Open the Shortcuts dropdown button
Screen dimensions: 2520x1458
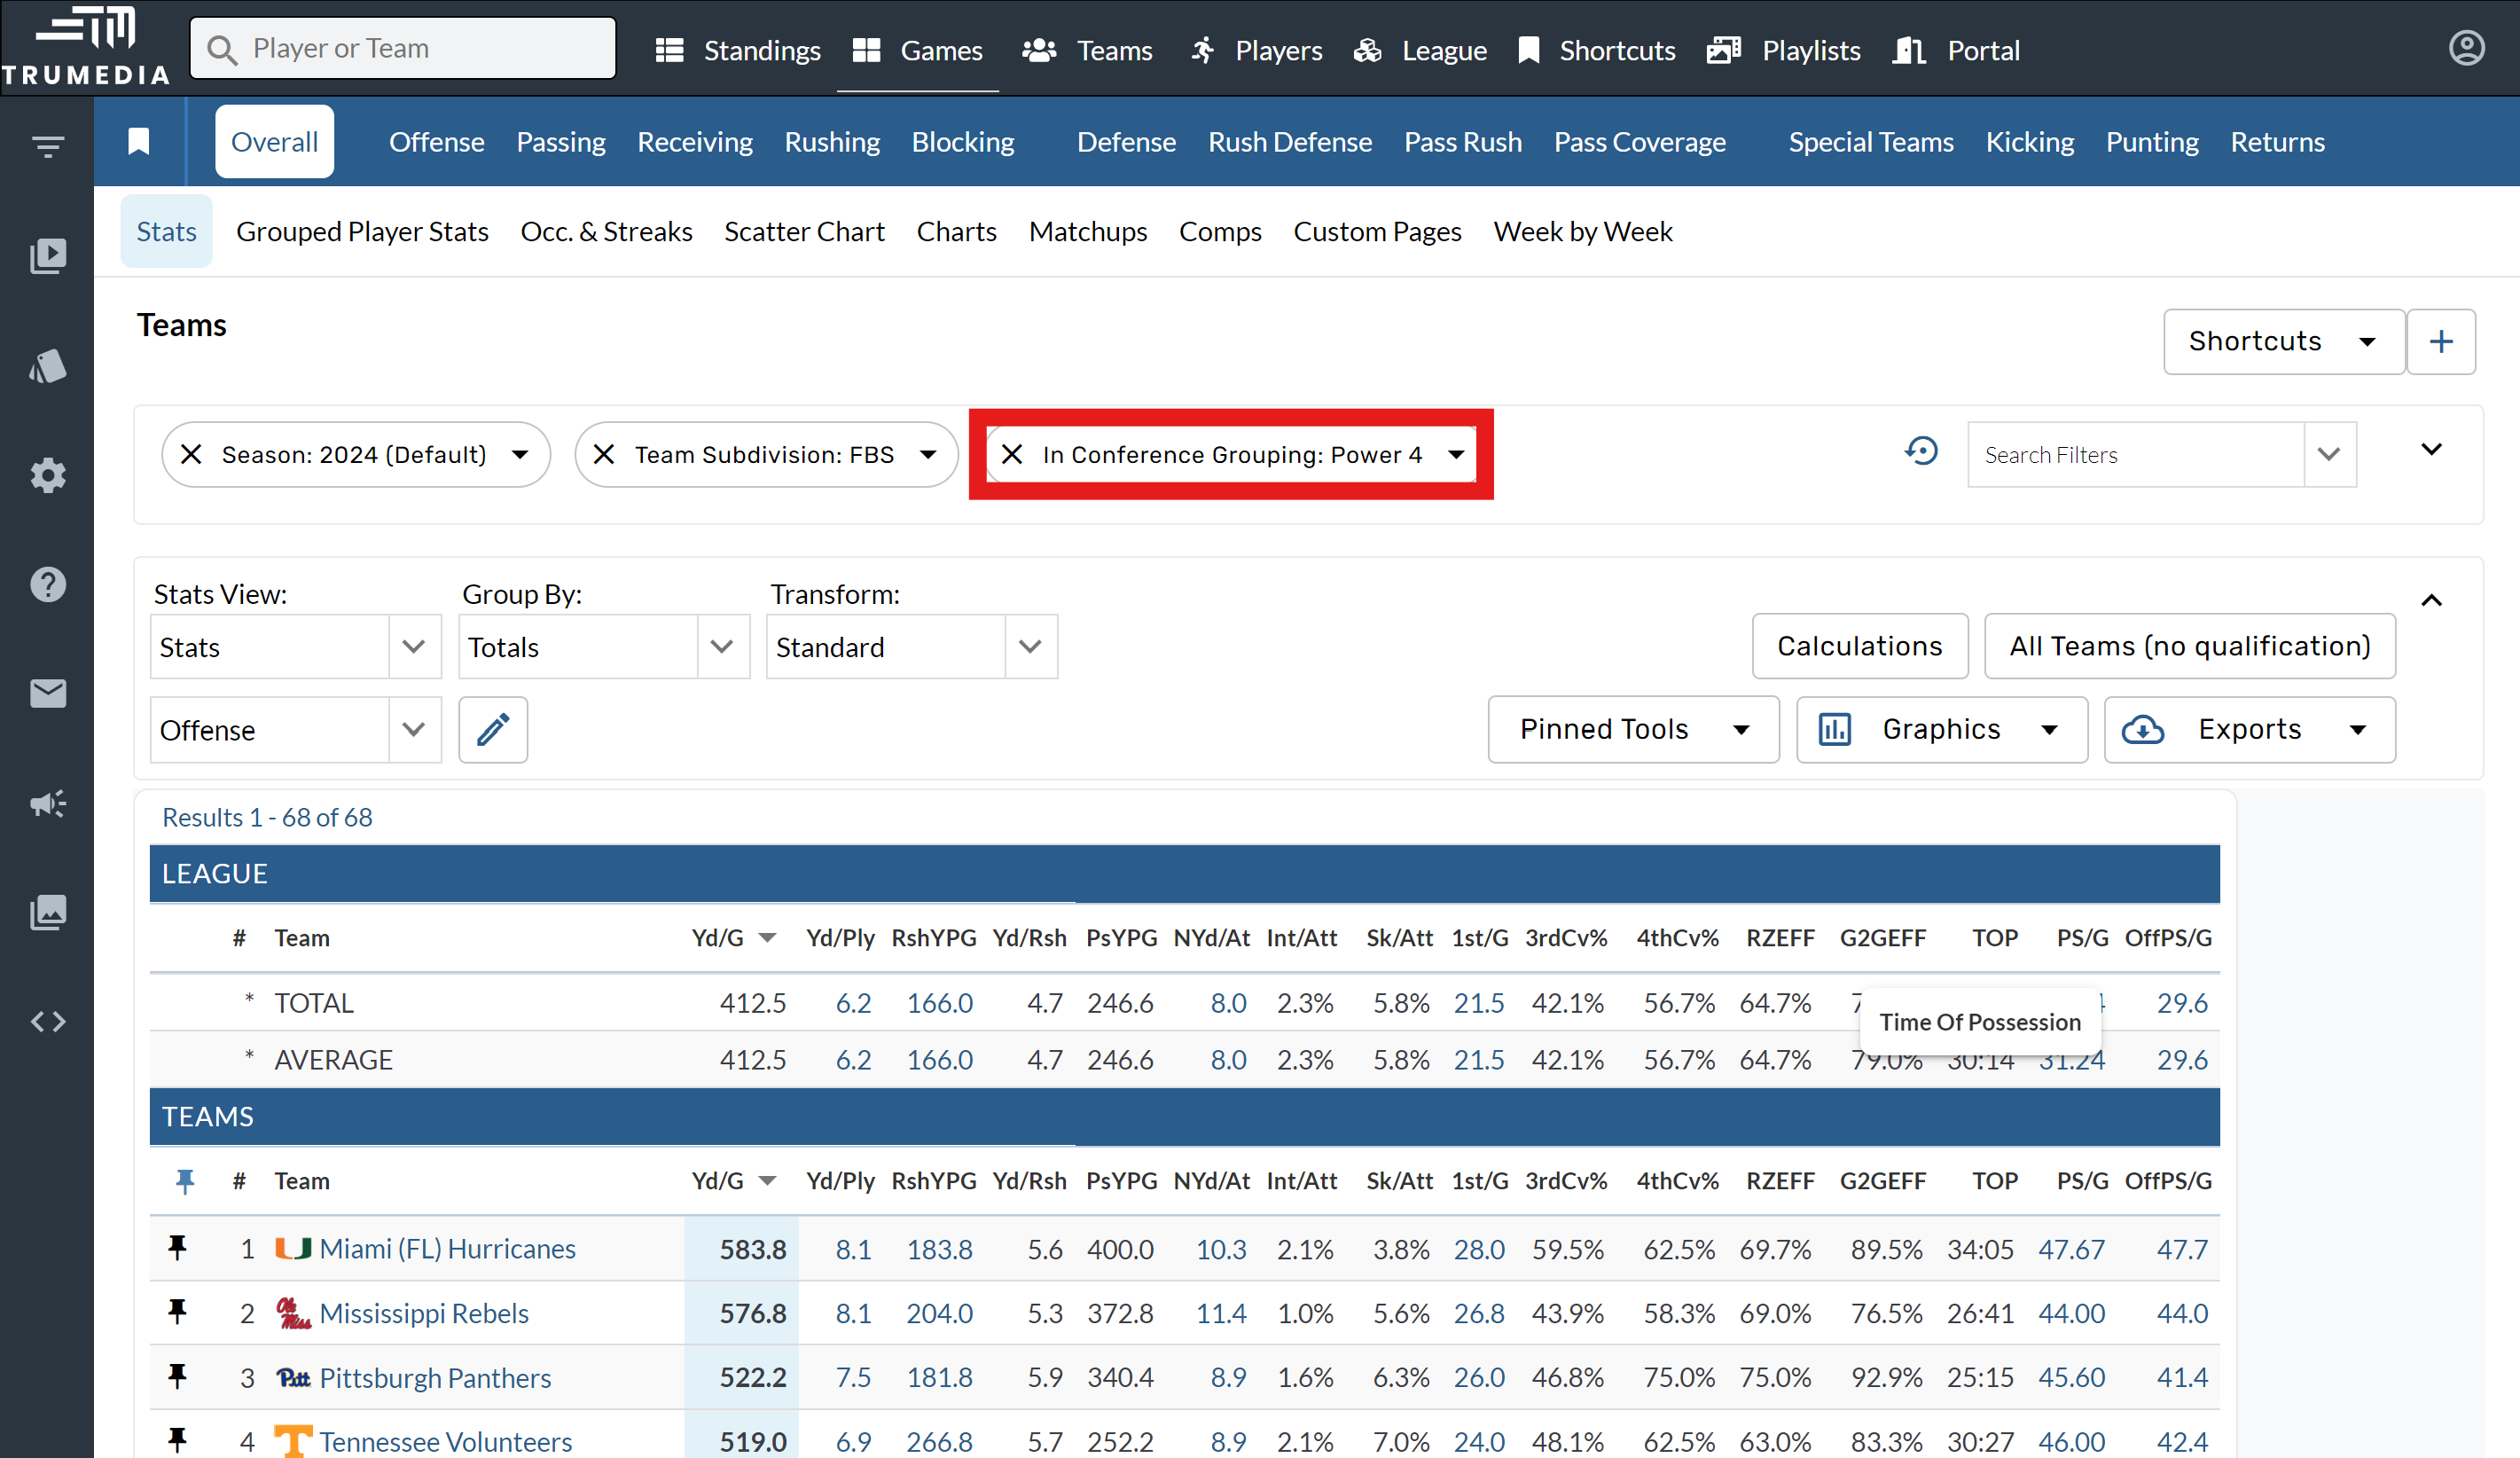click(2282, 342)
